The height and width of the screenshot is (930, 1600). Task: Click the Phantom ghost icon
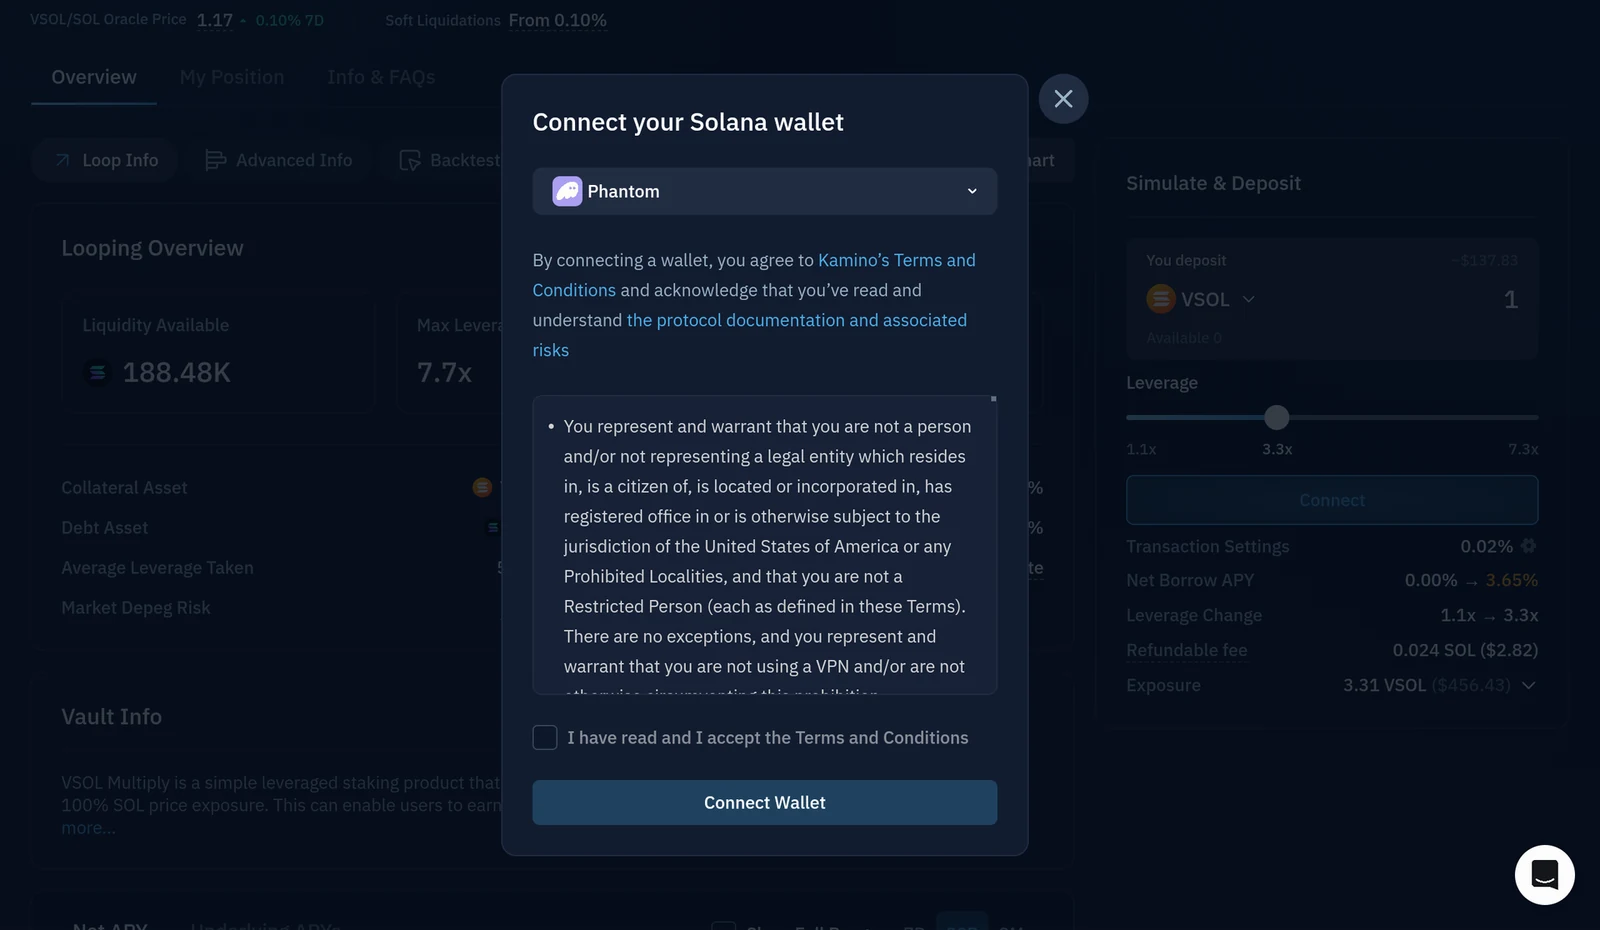click(567, 191)
